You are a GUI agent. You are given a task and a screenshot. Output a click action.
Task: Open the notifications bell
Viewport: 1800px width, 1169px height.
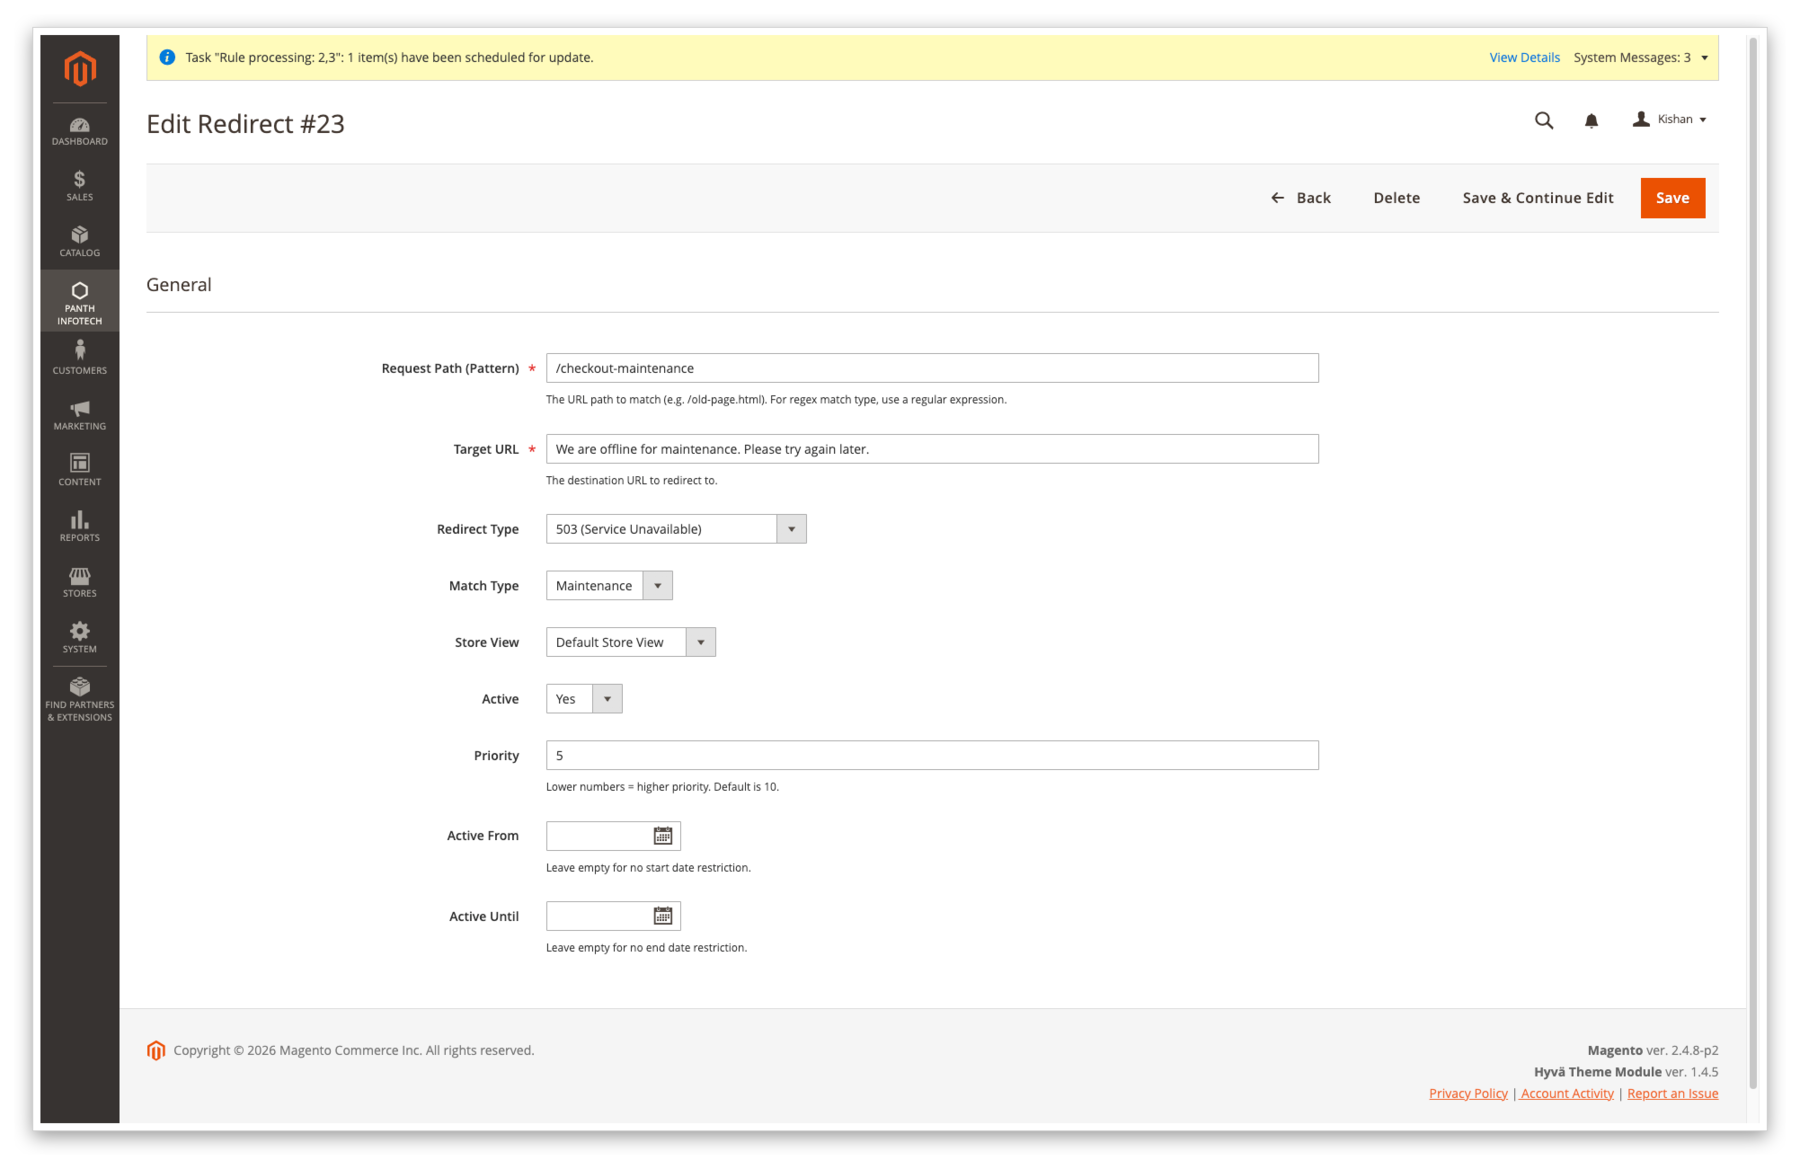pos(1591,119)
